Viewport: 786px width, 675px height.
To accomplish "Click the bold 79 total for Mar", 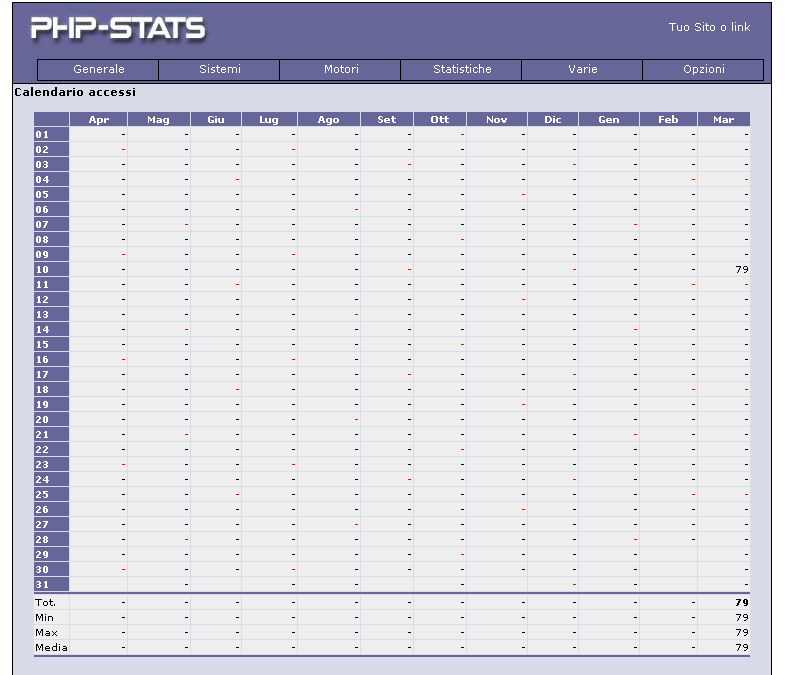I will pos(741,603).
